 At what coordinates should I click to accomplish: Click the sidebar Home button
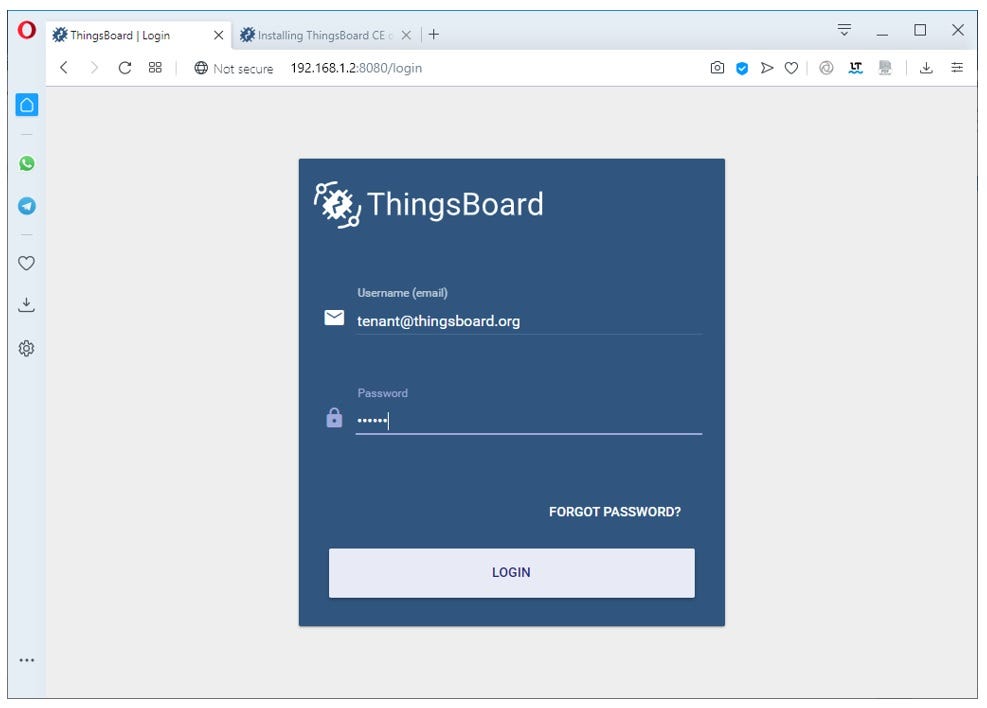coord(26,104)
